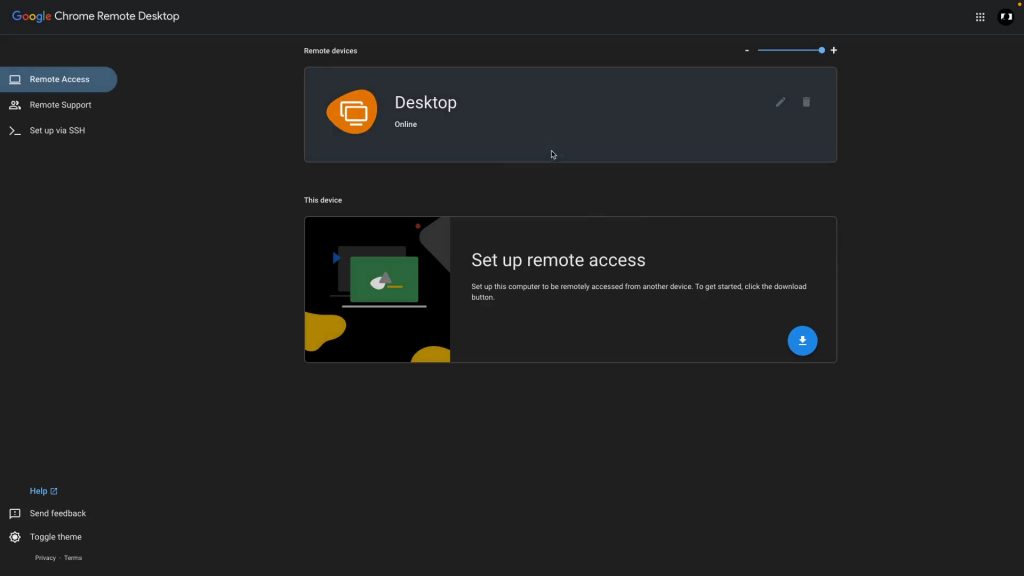Click the 'Set up remote access' heading
The height and width of the screenshot is (576, 1024).
[x=558, y=260]
